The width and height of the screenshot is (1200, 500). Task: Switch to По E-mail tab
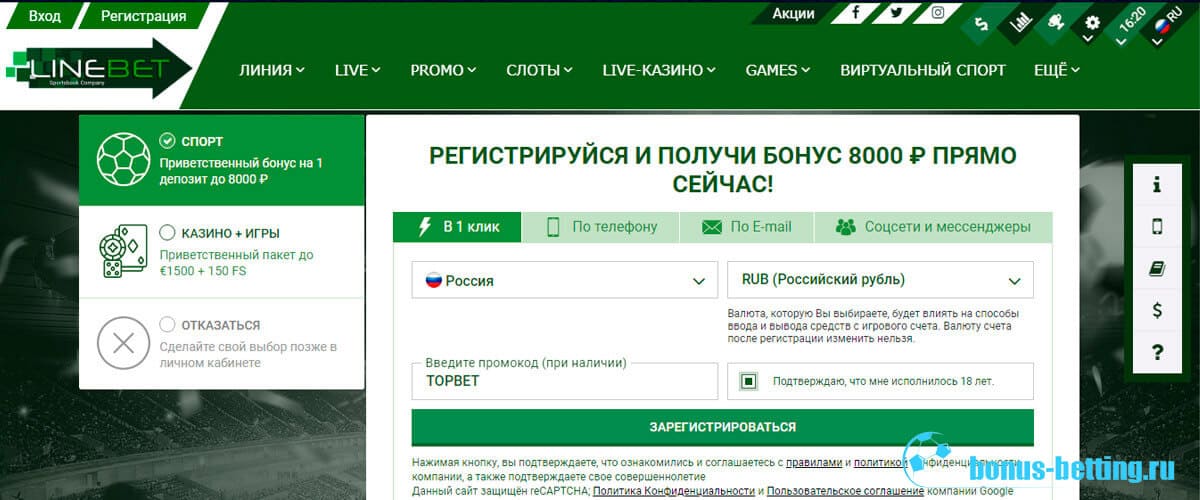coord(747,227)
